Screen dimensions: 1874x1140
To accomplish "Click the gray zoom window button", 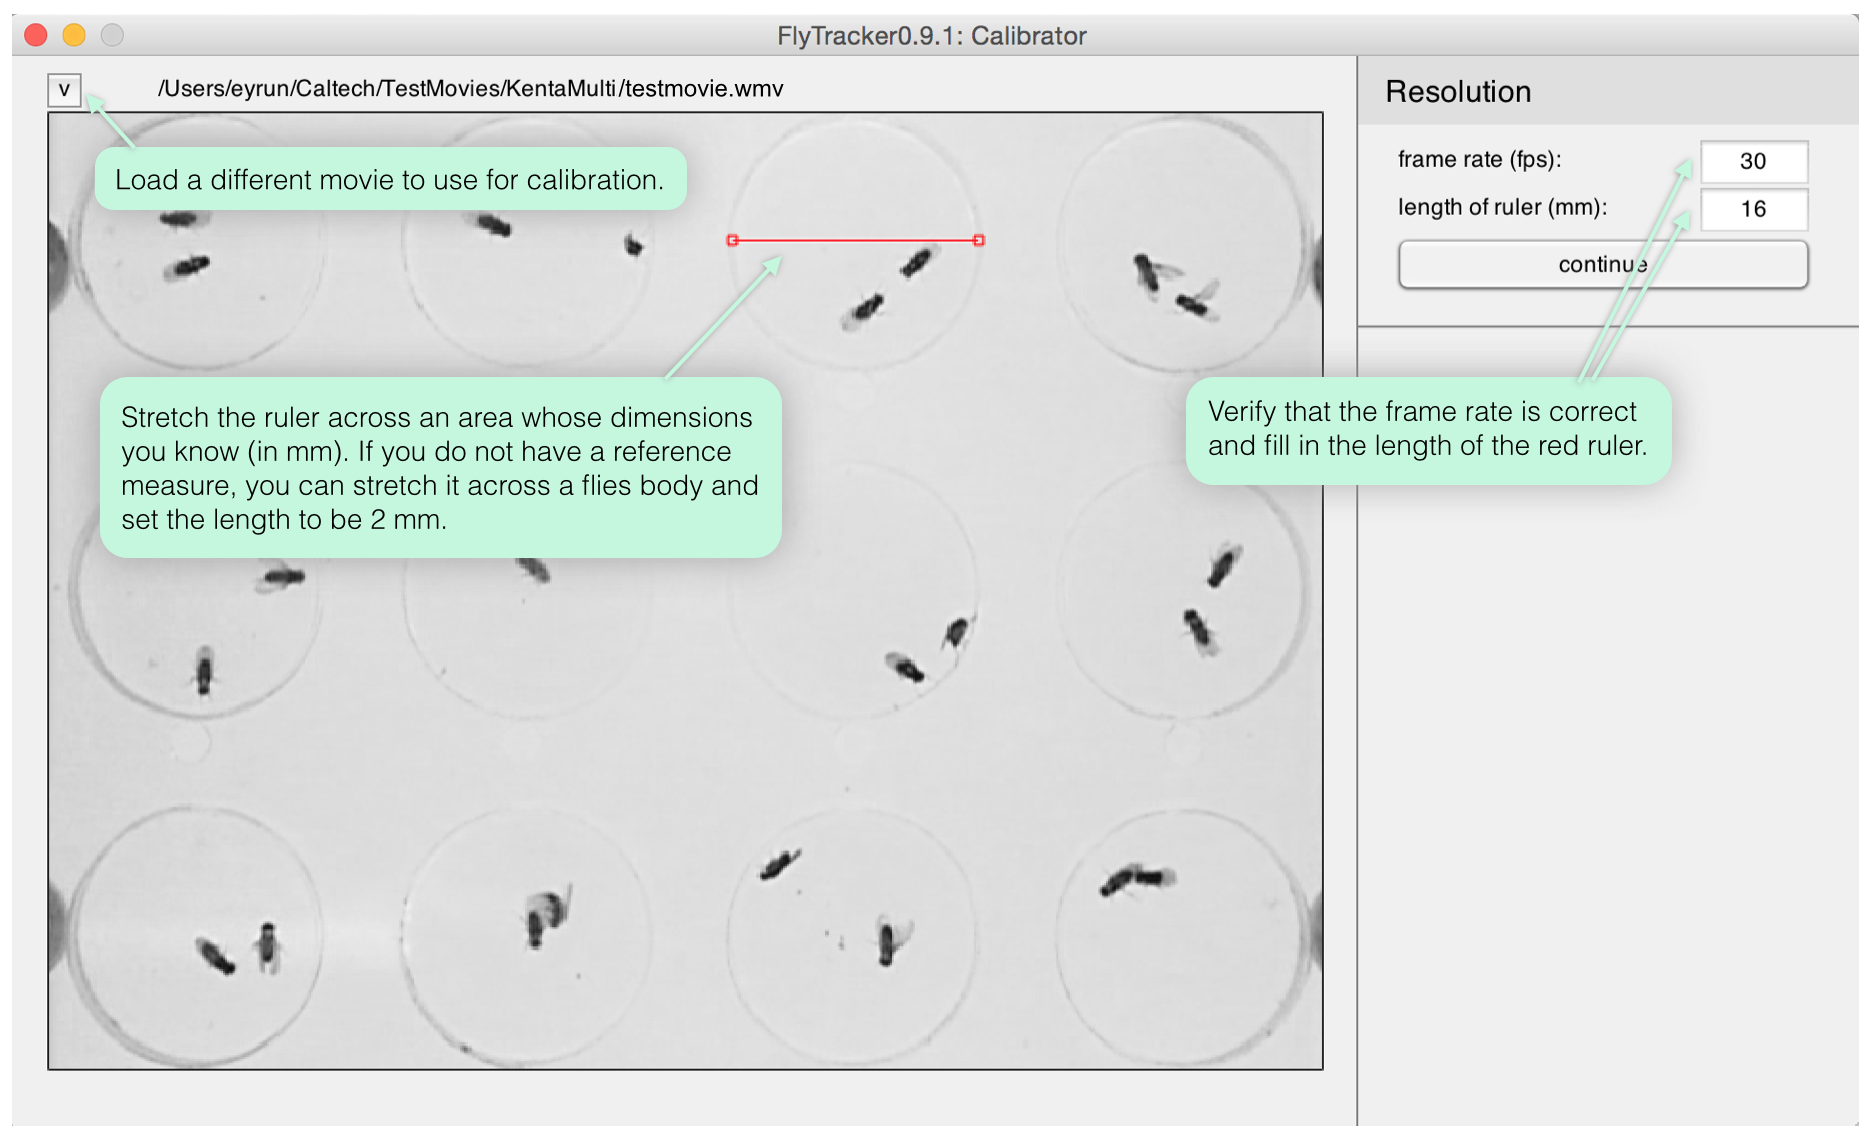I will [x=112, y=35].
